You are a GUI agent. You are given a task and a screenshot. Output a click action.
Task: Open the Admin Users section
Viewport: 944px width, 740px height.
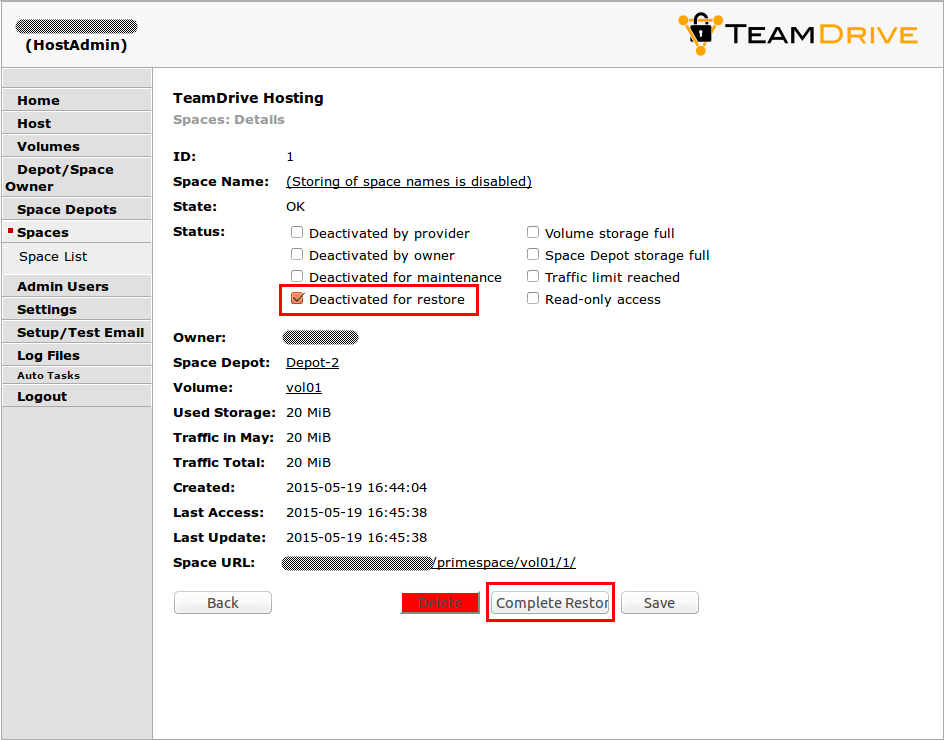(62, 286)
